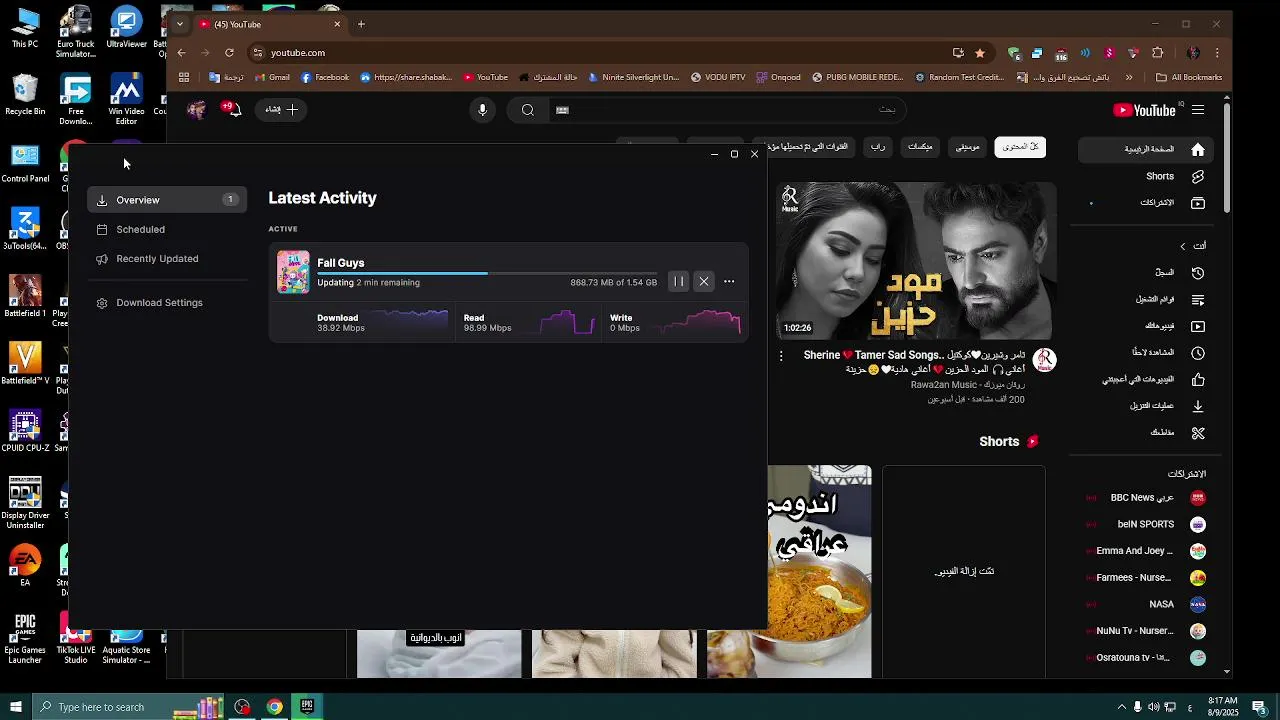Open the Rawa2an Music channel avatar
The height and width of the screenshot is (720, 1280).
click(1044, 360)
